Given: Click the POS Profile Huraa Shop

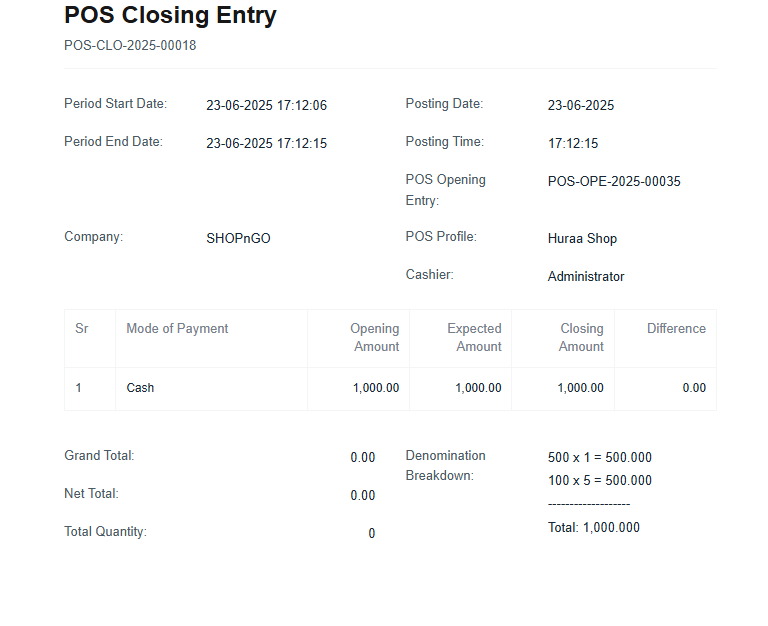Looking at the screenshot, I should pyautogui.click(x=582, y=239).
